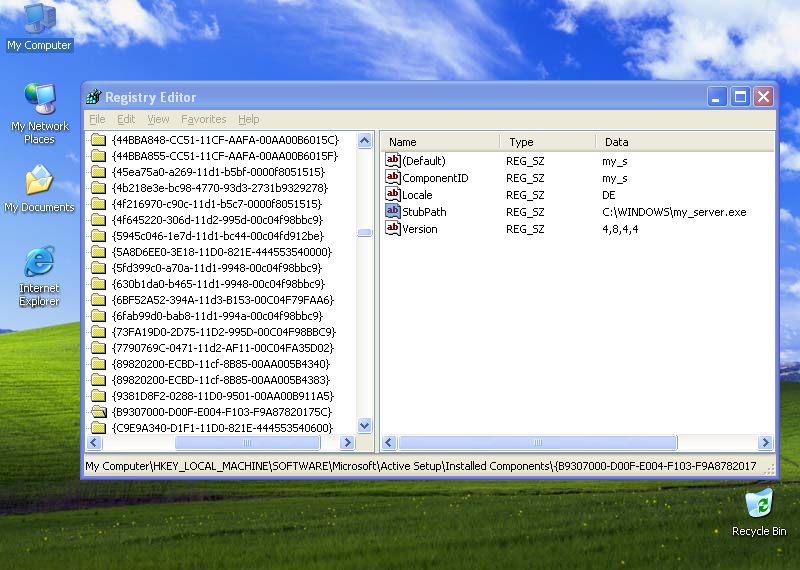Click the tree pane scroll left arrow
The height and width of the screenshot is (570, 800).
tap(94, 442)
